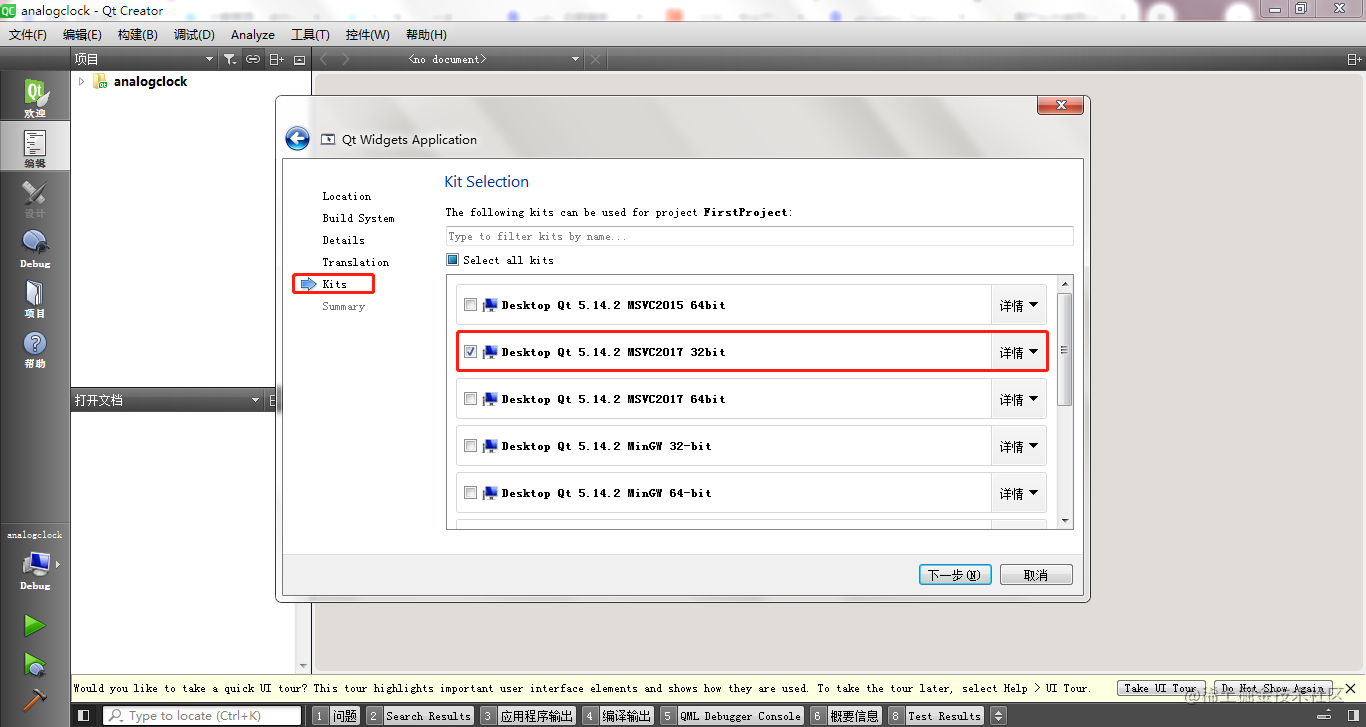Image resolution: width=1366 pixels, height=727 pixels.
Task: Enable Desktop Qt 5.14.2 MSVC2015 64bit kit
Action: point(470,305)
